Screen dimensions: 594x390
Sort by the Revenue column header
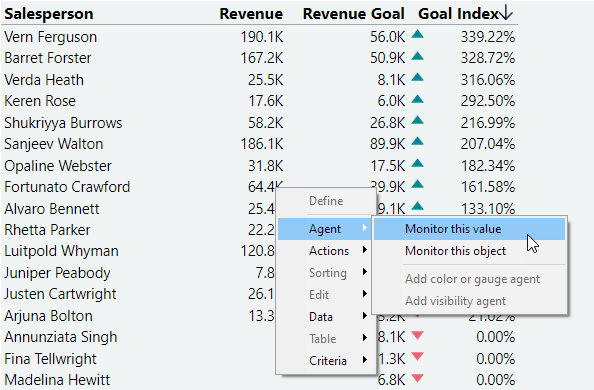(251, 14)
